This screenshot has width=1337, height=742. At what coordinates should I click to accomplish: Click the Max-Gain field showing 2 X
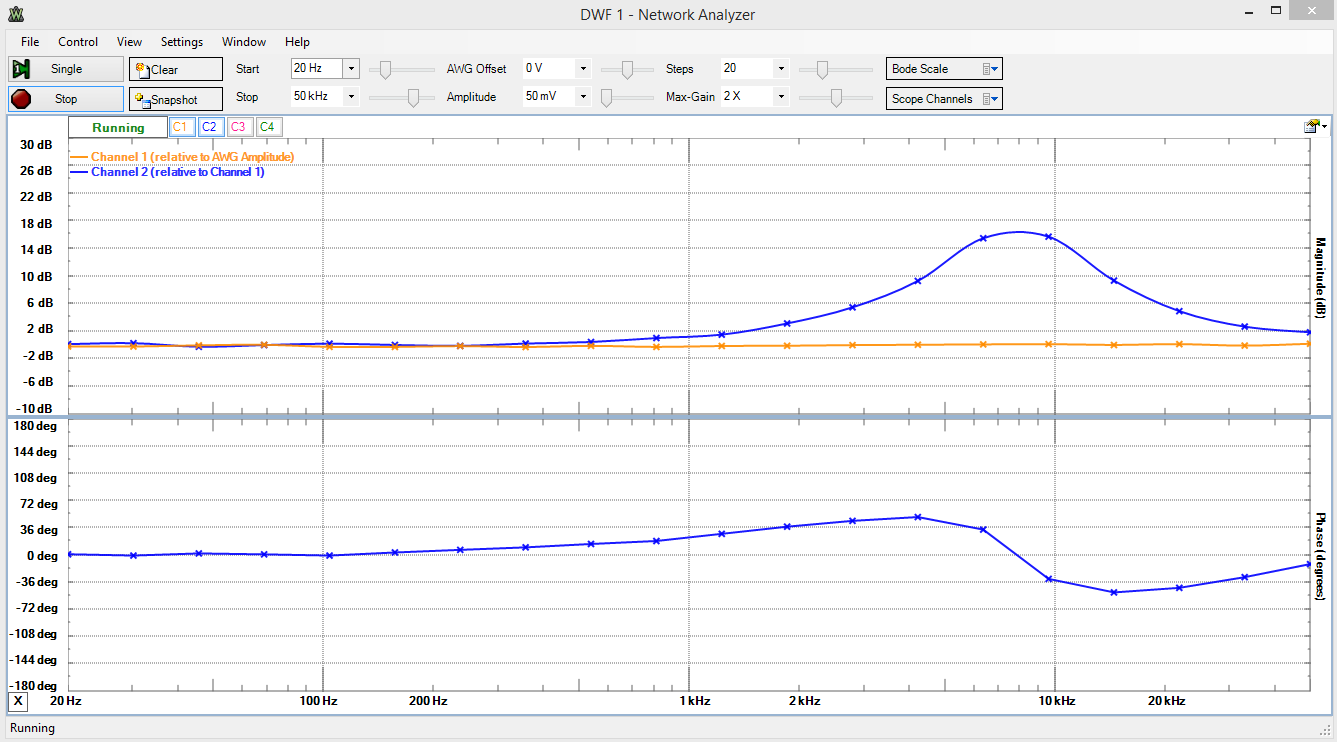[x=746, y=97]
